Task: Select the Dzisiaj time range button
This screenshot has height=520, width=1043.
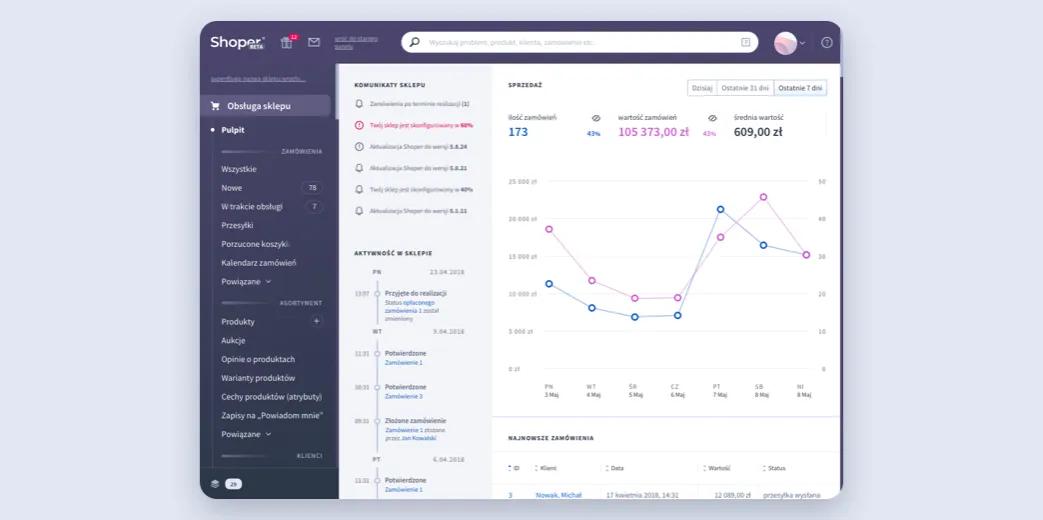Action: point(702,88)
